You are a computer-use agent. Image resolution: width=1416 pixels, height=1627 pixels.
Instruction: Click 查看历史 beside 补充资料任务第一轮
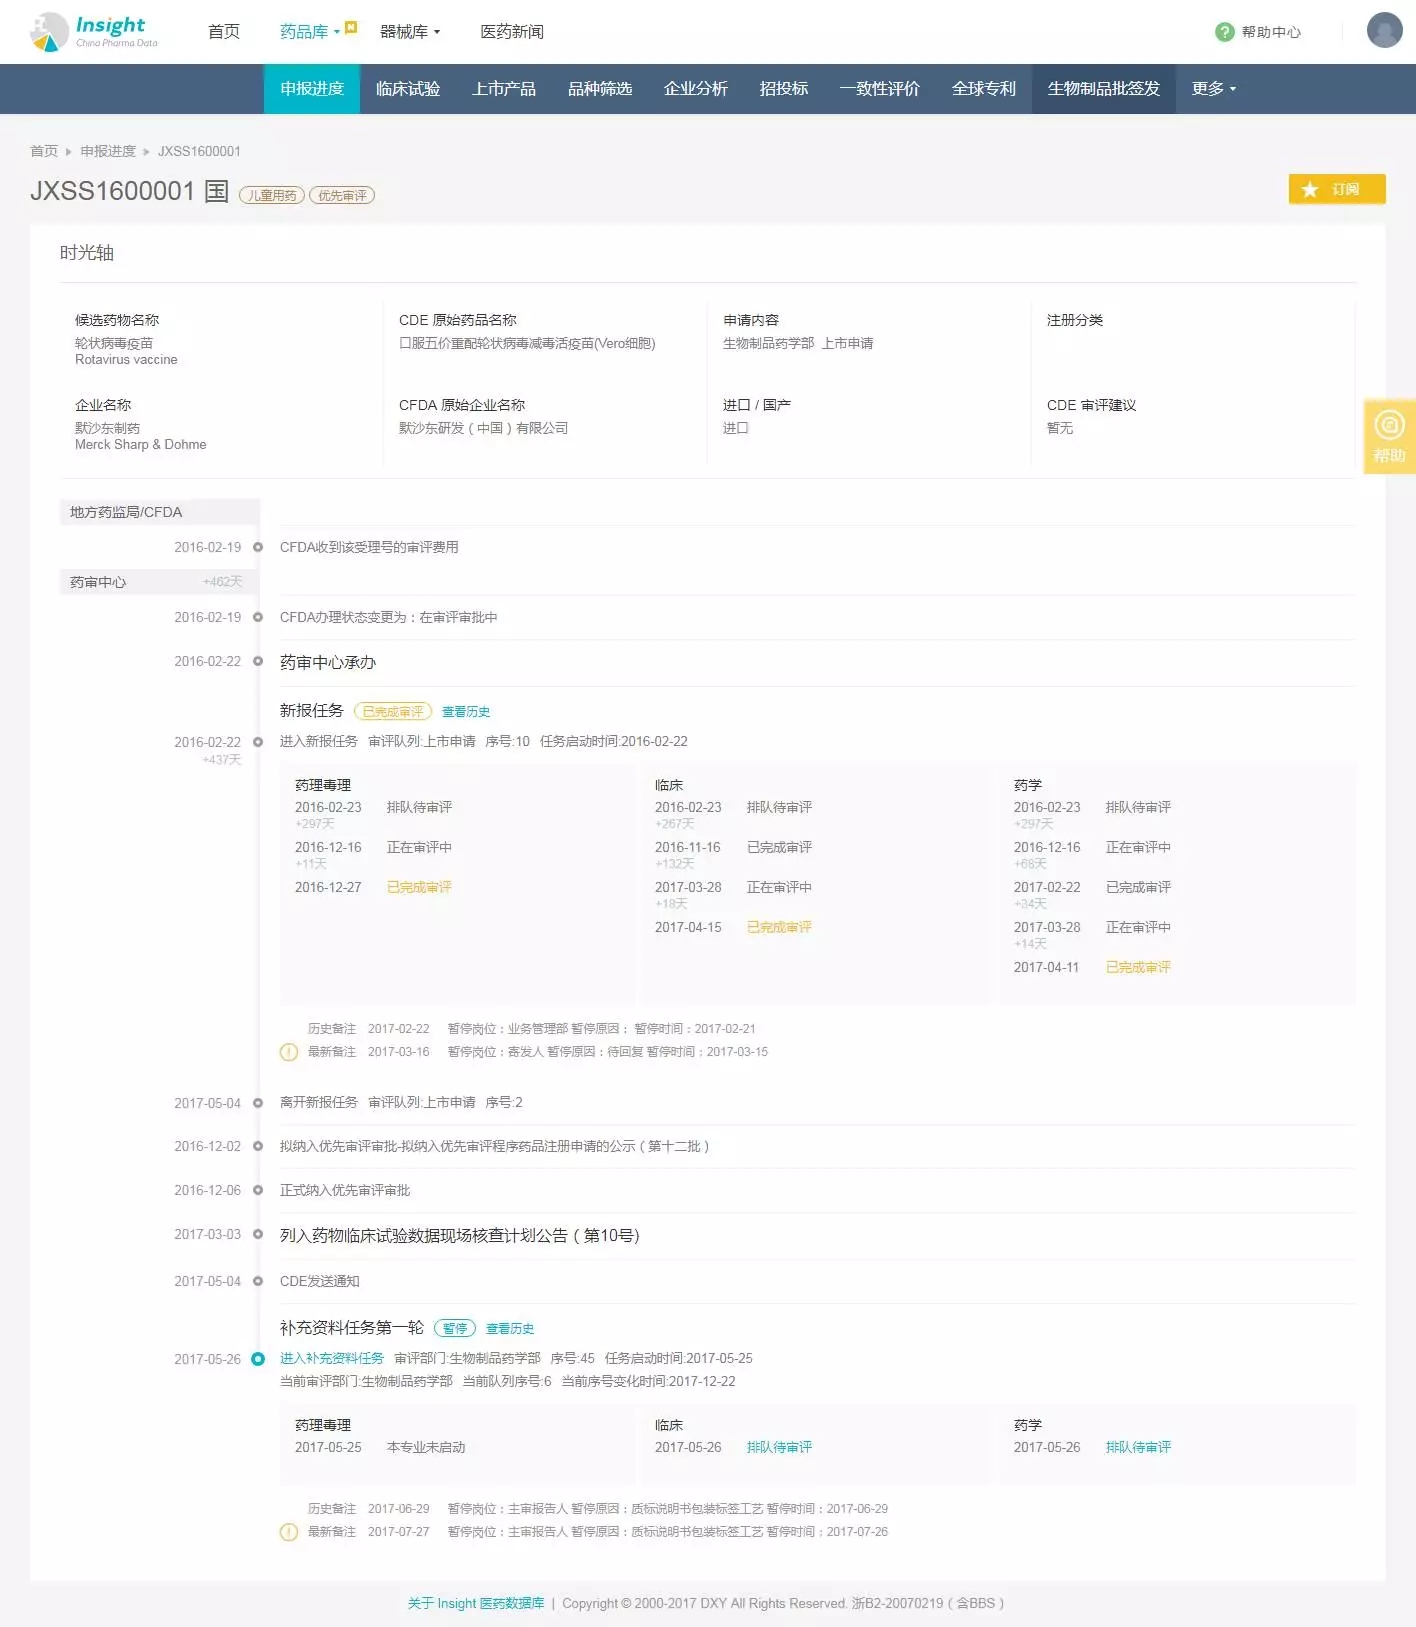[x=510, y=1329]
